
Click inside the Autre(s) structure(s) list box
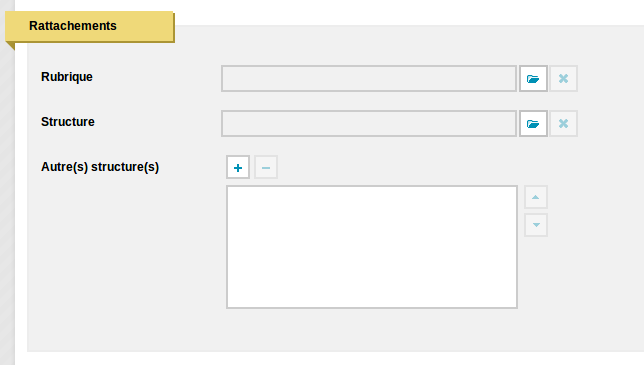[x=372, y=247]
